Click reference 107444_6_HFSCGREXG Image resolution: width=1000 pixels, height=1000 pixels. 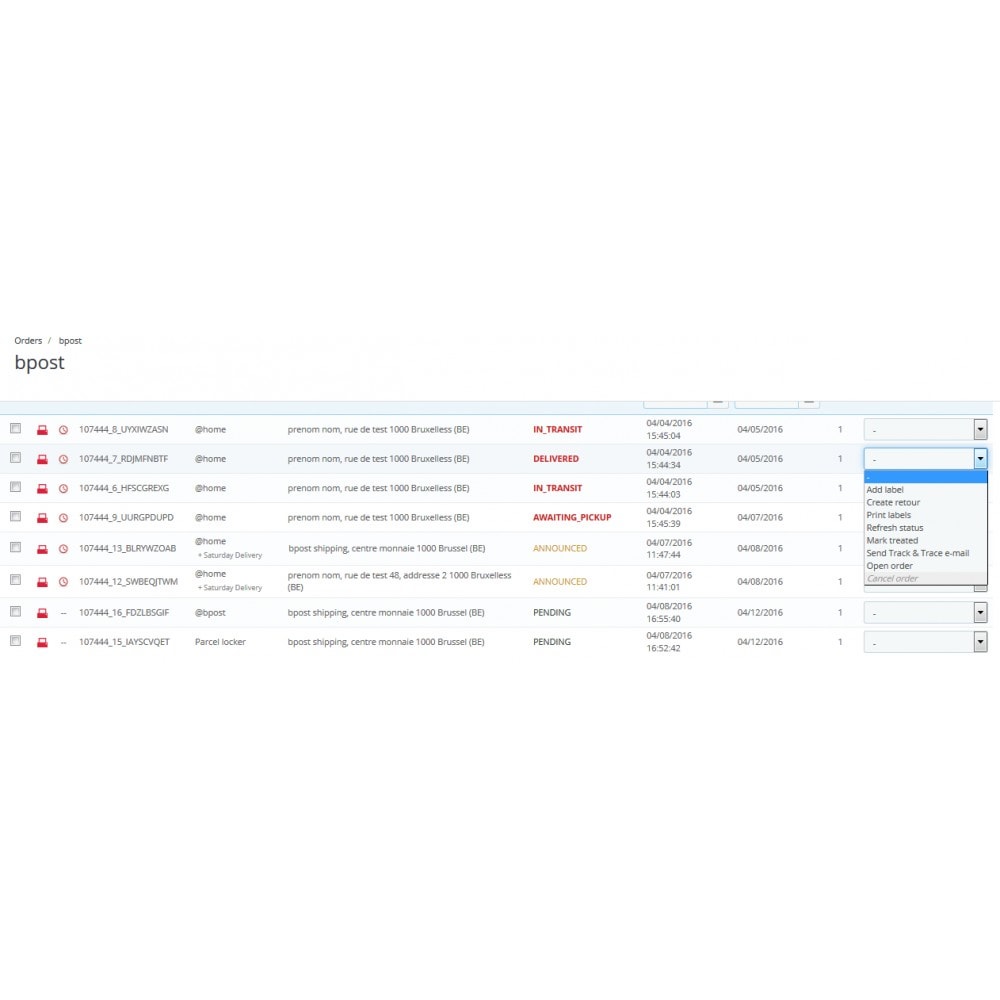[x=124, y=489]
